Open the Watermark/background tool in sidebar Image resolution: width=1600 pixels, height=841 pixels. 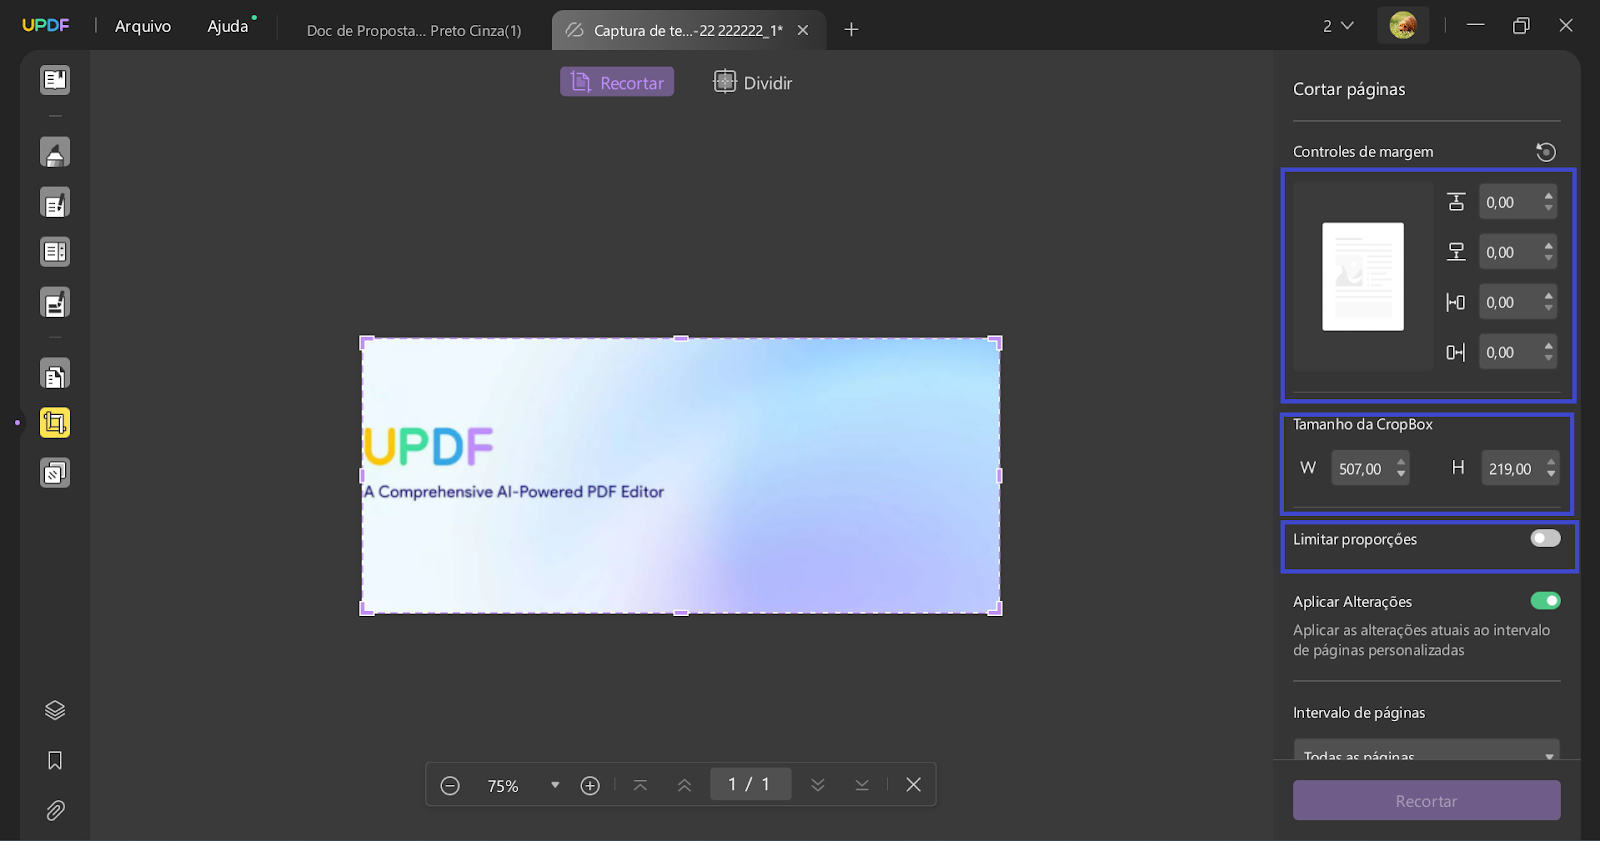coord(55,472)
